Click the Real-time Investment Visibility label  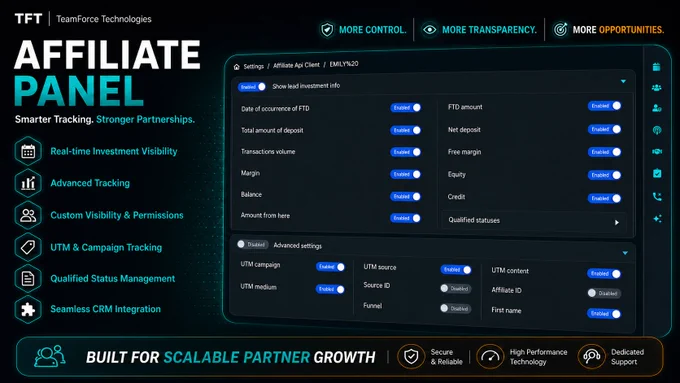114,151
